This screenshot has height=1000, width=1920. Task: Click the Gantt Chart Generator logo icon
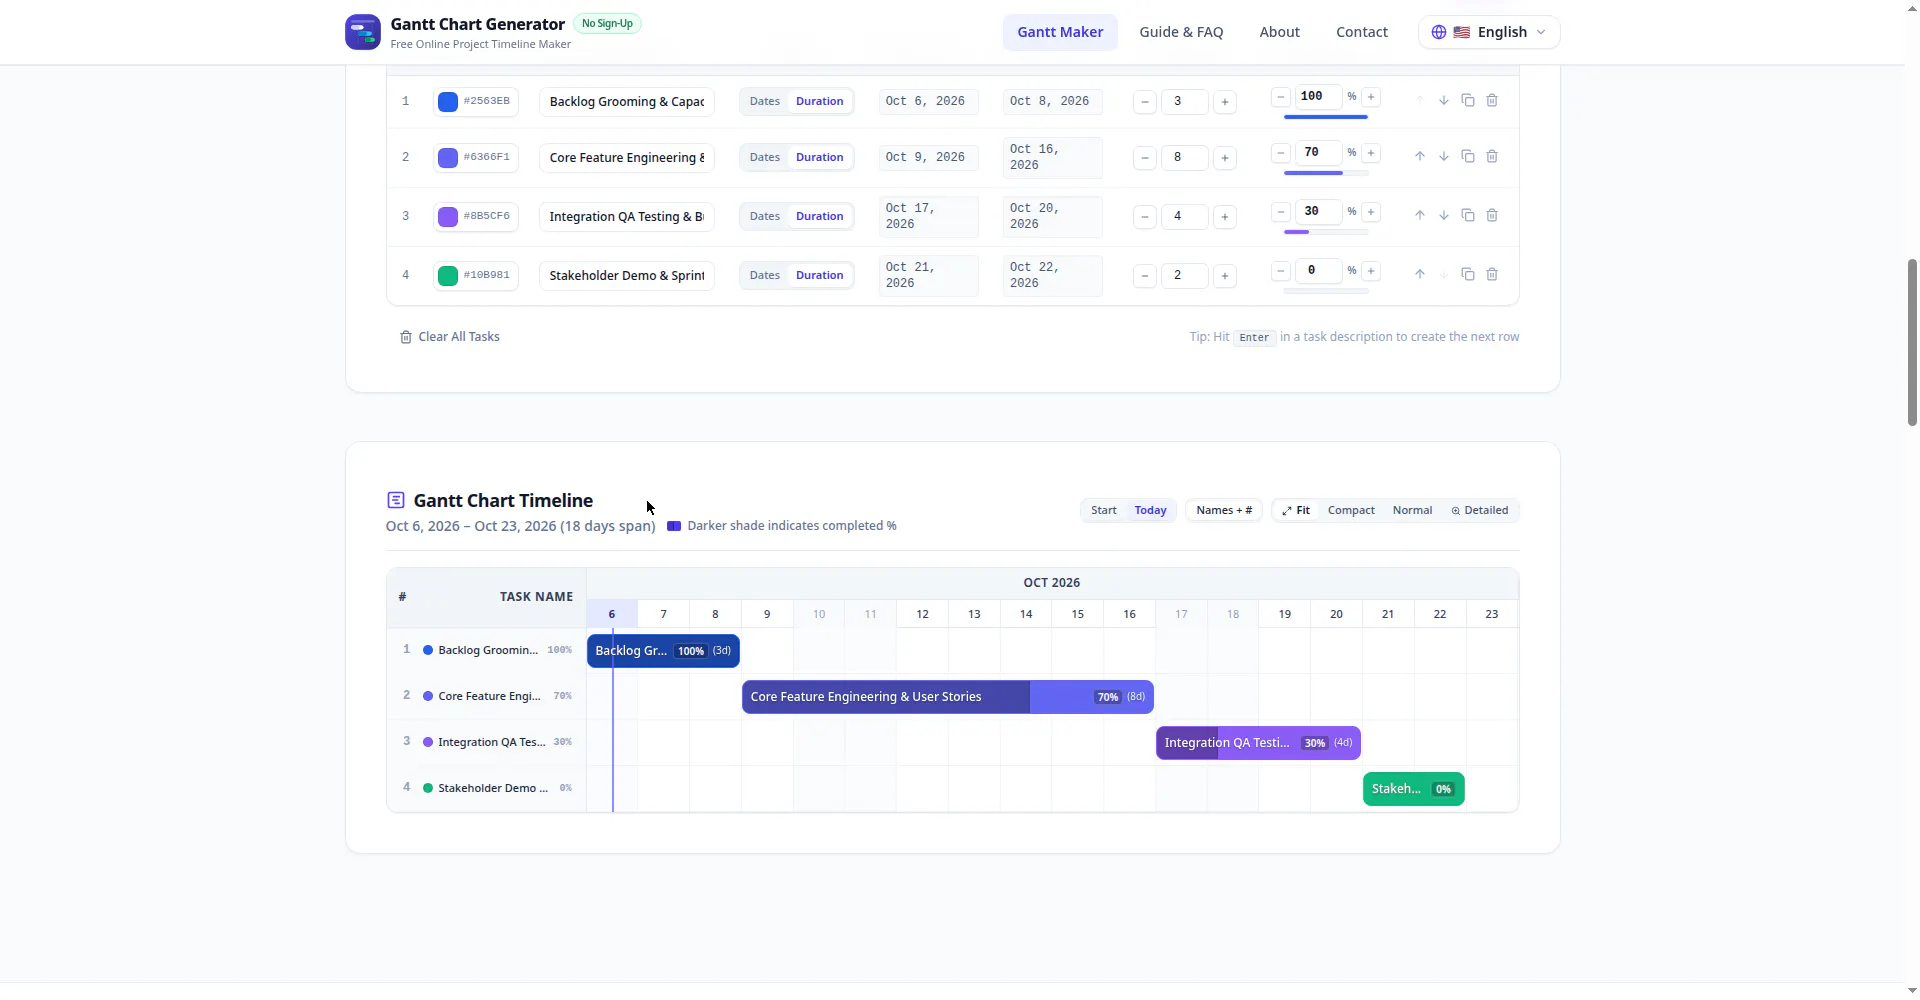click(x=363, y=32)
